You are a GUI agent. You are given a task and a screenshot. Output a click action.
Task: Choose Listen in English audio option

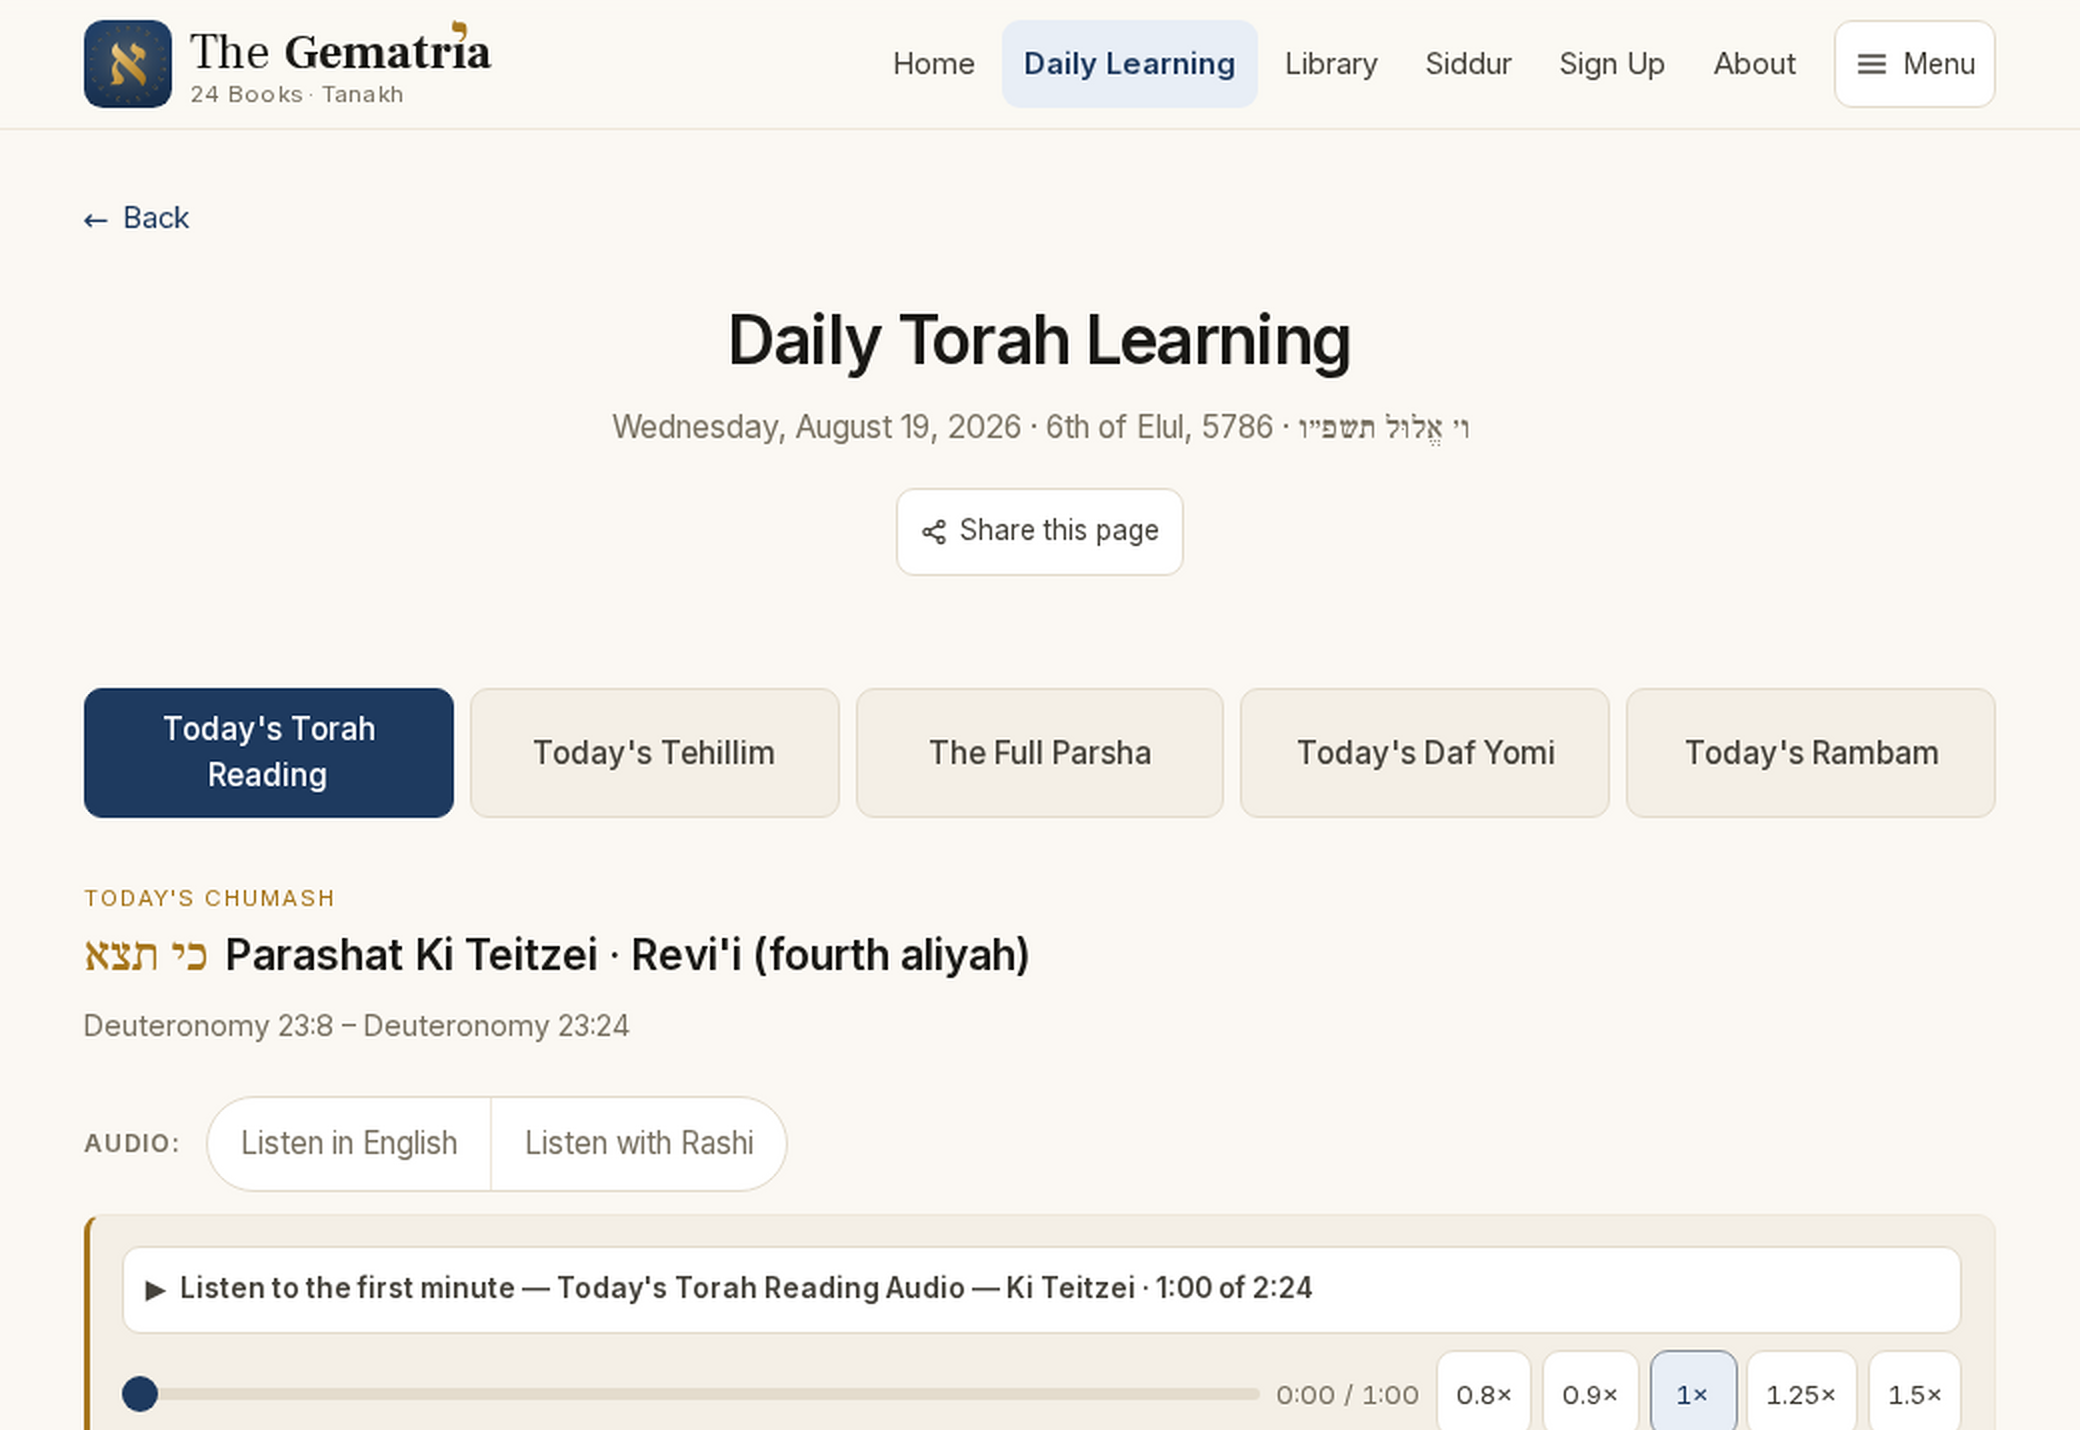click(x=349, y=1143)
